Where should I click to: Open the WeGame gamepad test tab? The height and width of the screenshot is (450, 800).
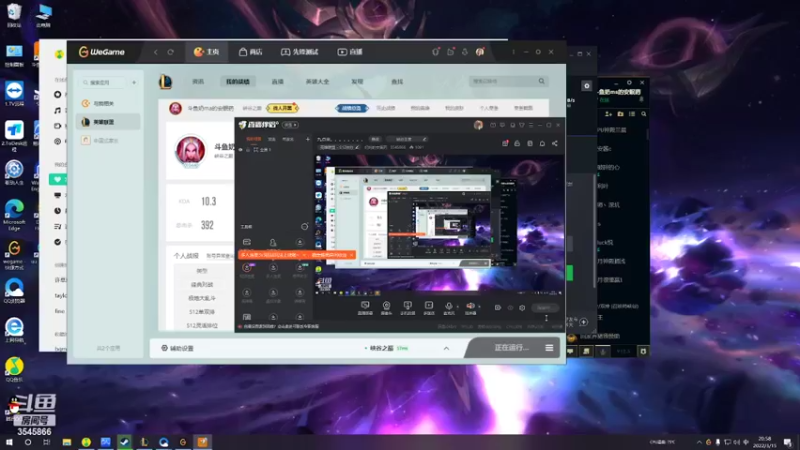tap(299, 52)
